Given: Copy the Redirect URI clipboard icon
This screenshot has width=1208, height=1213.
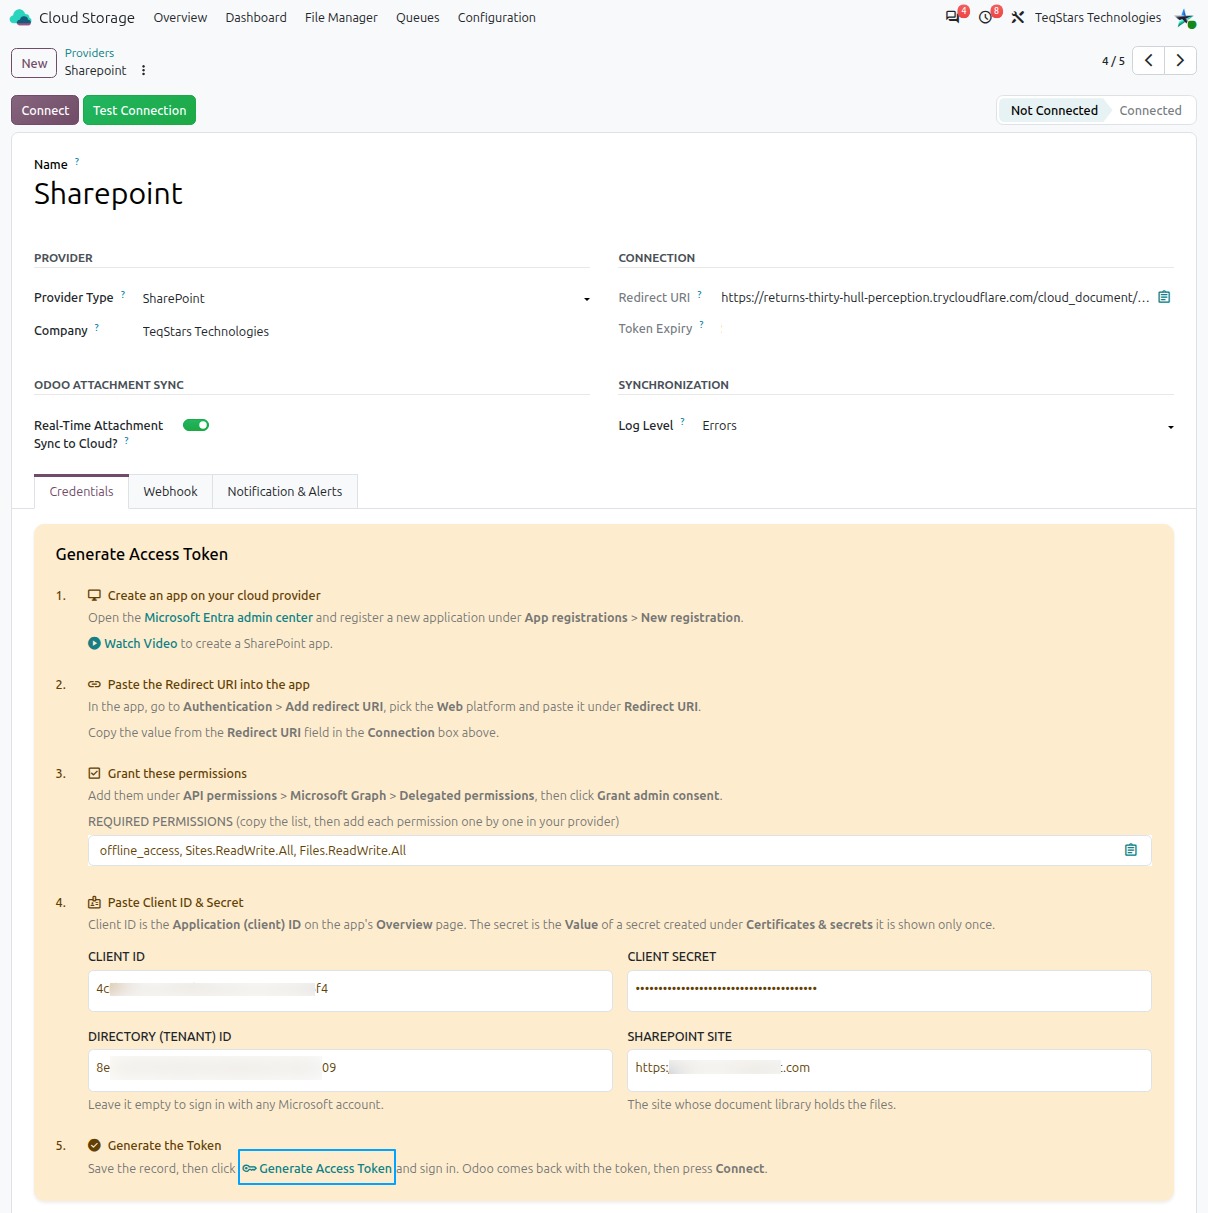Looking at the screenshot, I should pos(1164,297).
